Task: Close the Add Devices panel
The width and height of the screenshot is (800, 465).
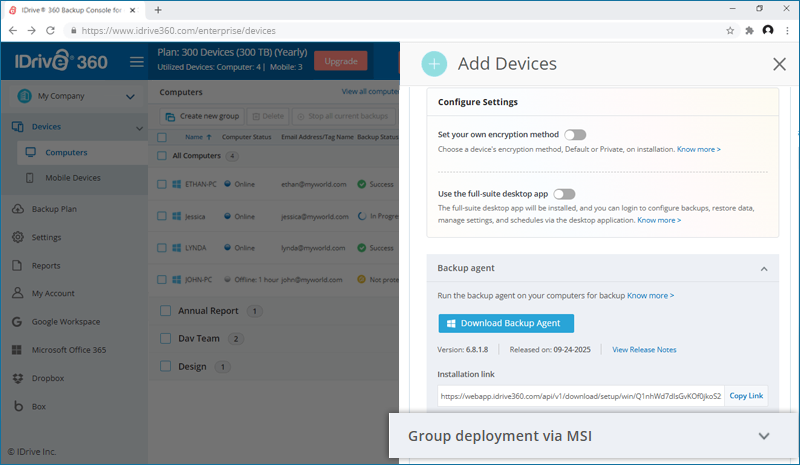Action: 779,64
